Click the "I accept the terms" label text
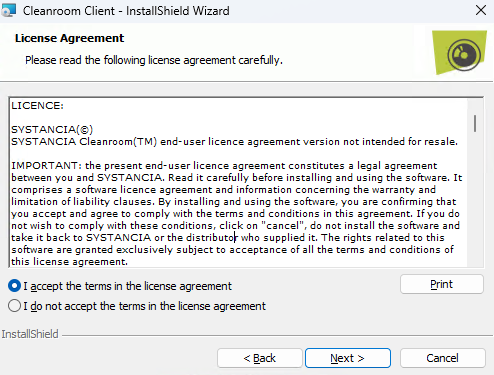 tap(127, 286)
